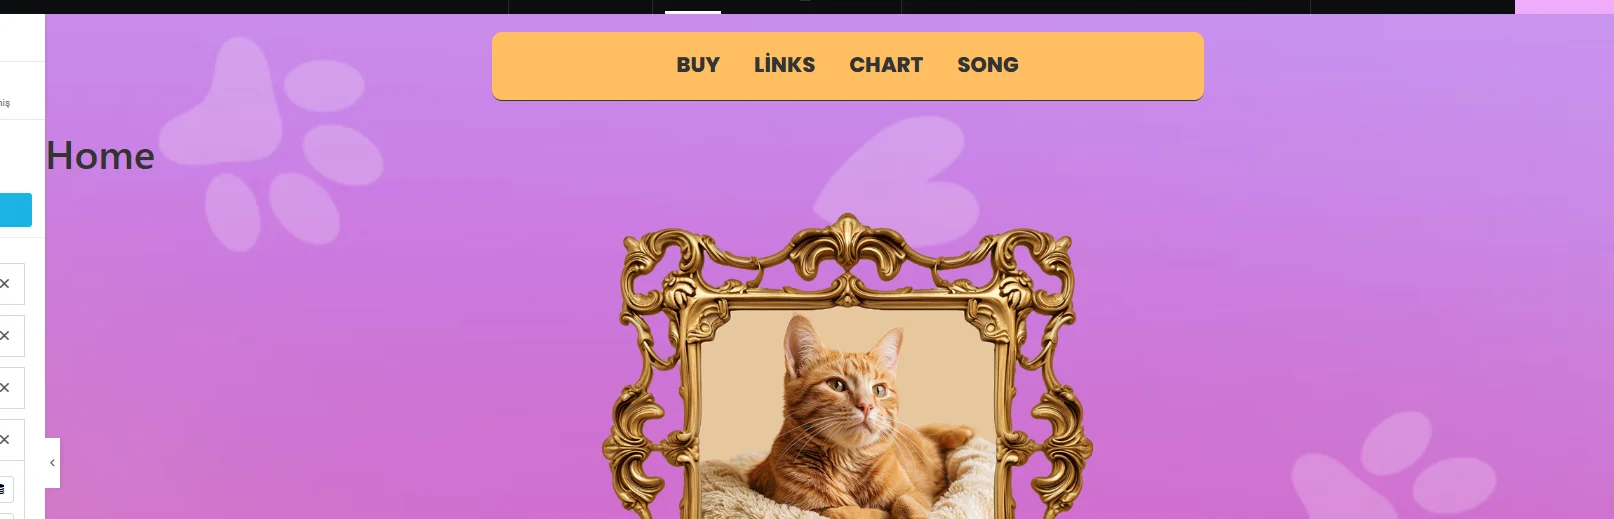The width and height of the screenshot is (1614, 519).
Task: Click the blue button in the sidebar
Action: pos(16,210)
